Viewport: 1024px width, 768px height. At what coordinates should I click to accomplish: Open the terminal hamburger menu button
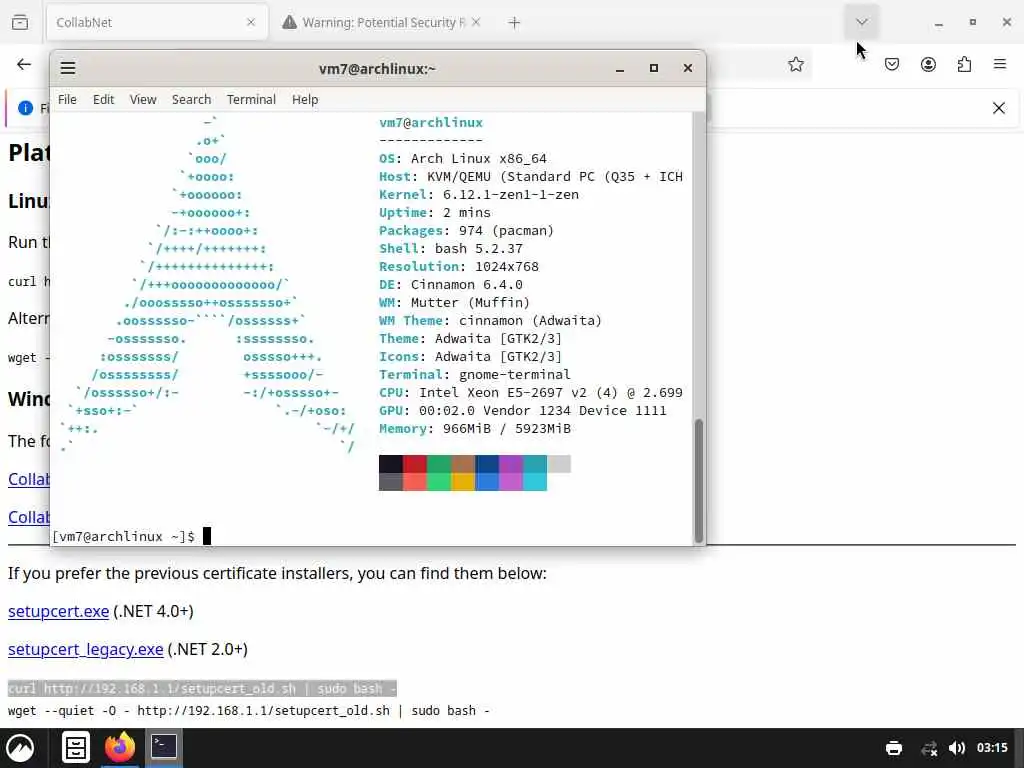pos(68,68)
